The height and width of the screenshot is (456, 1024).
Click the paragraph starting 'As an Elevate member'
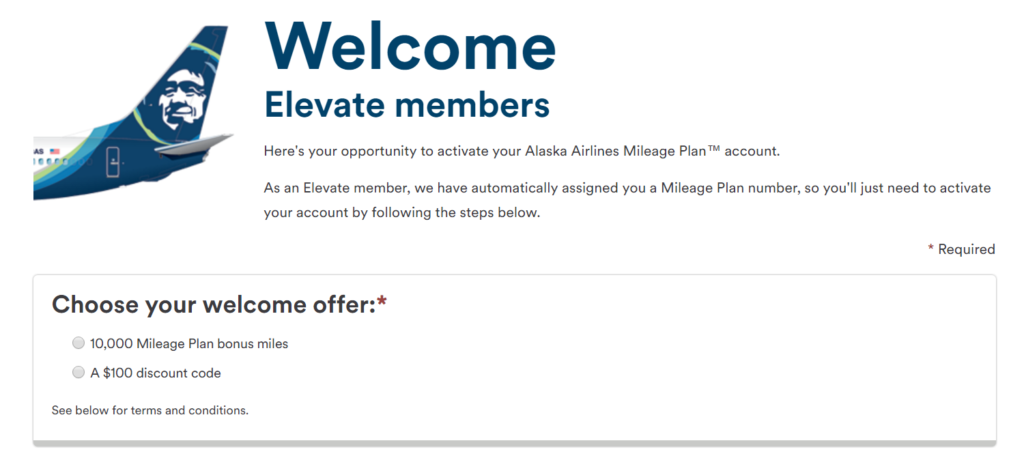point(627,201)
